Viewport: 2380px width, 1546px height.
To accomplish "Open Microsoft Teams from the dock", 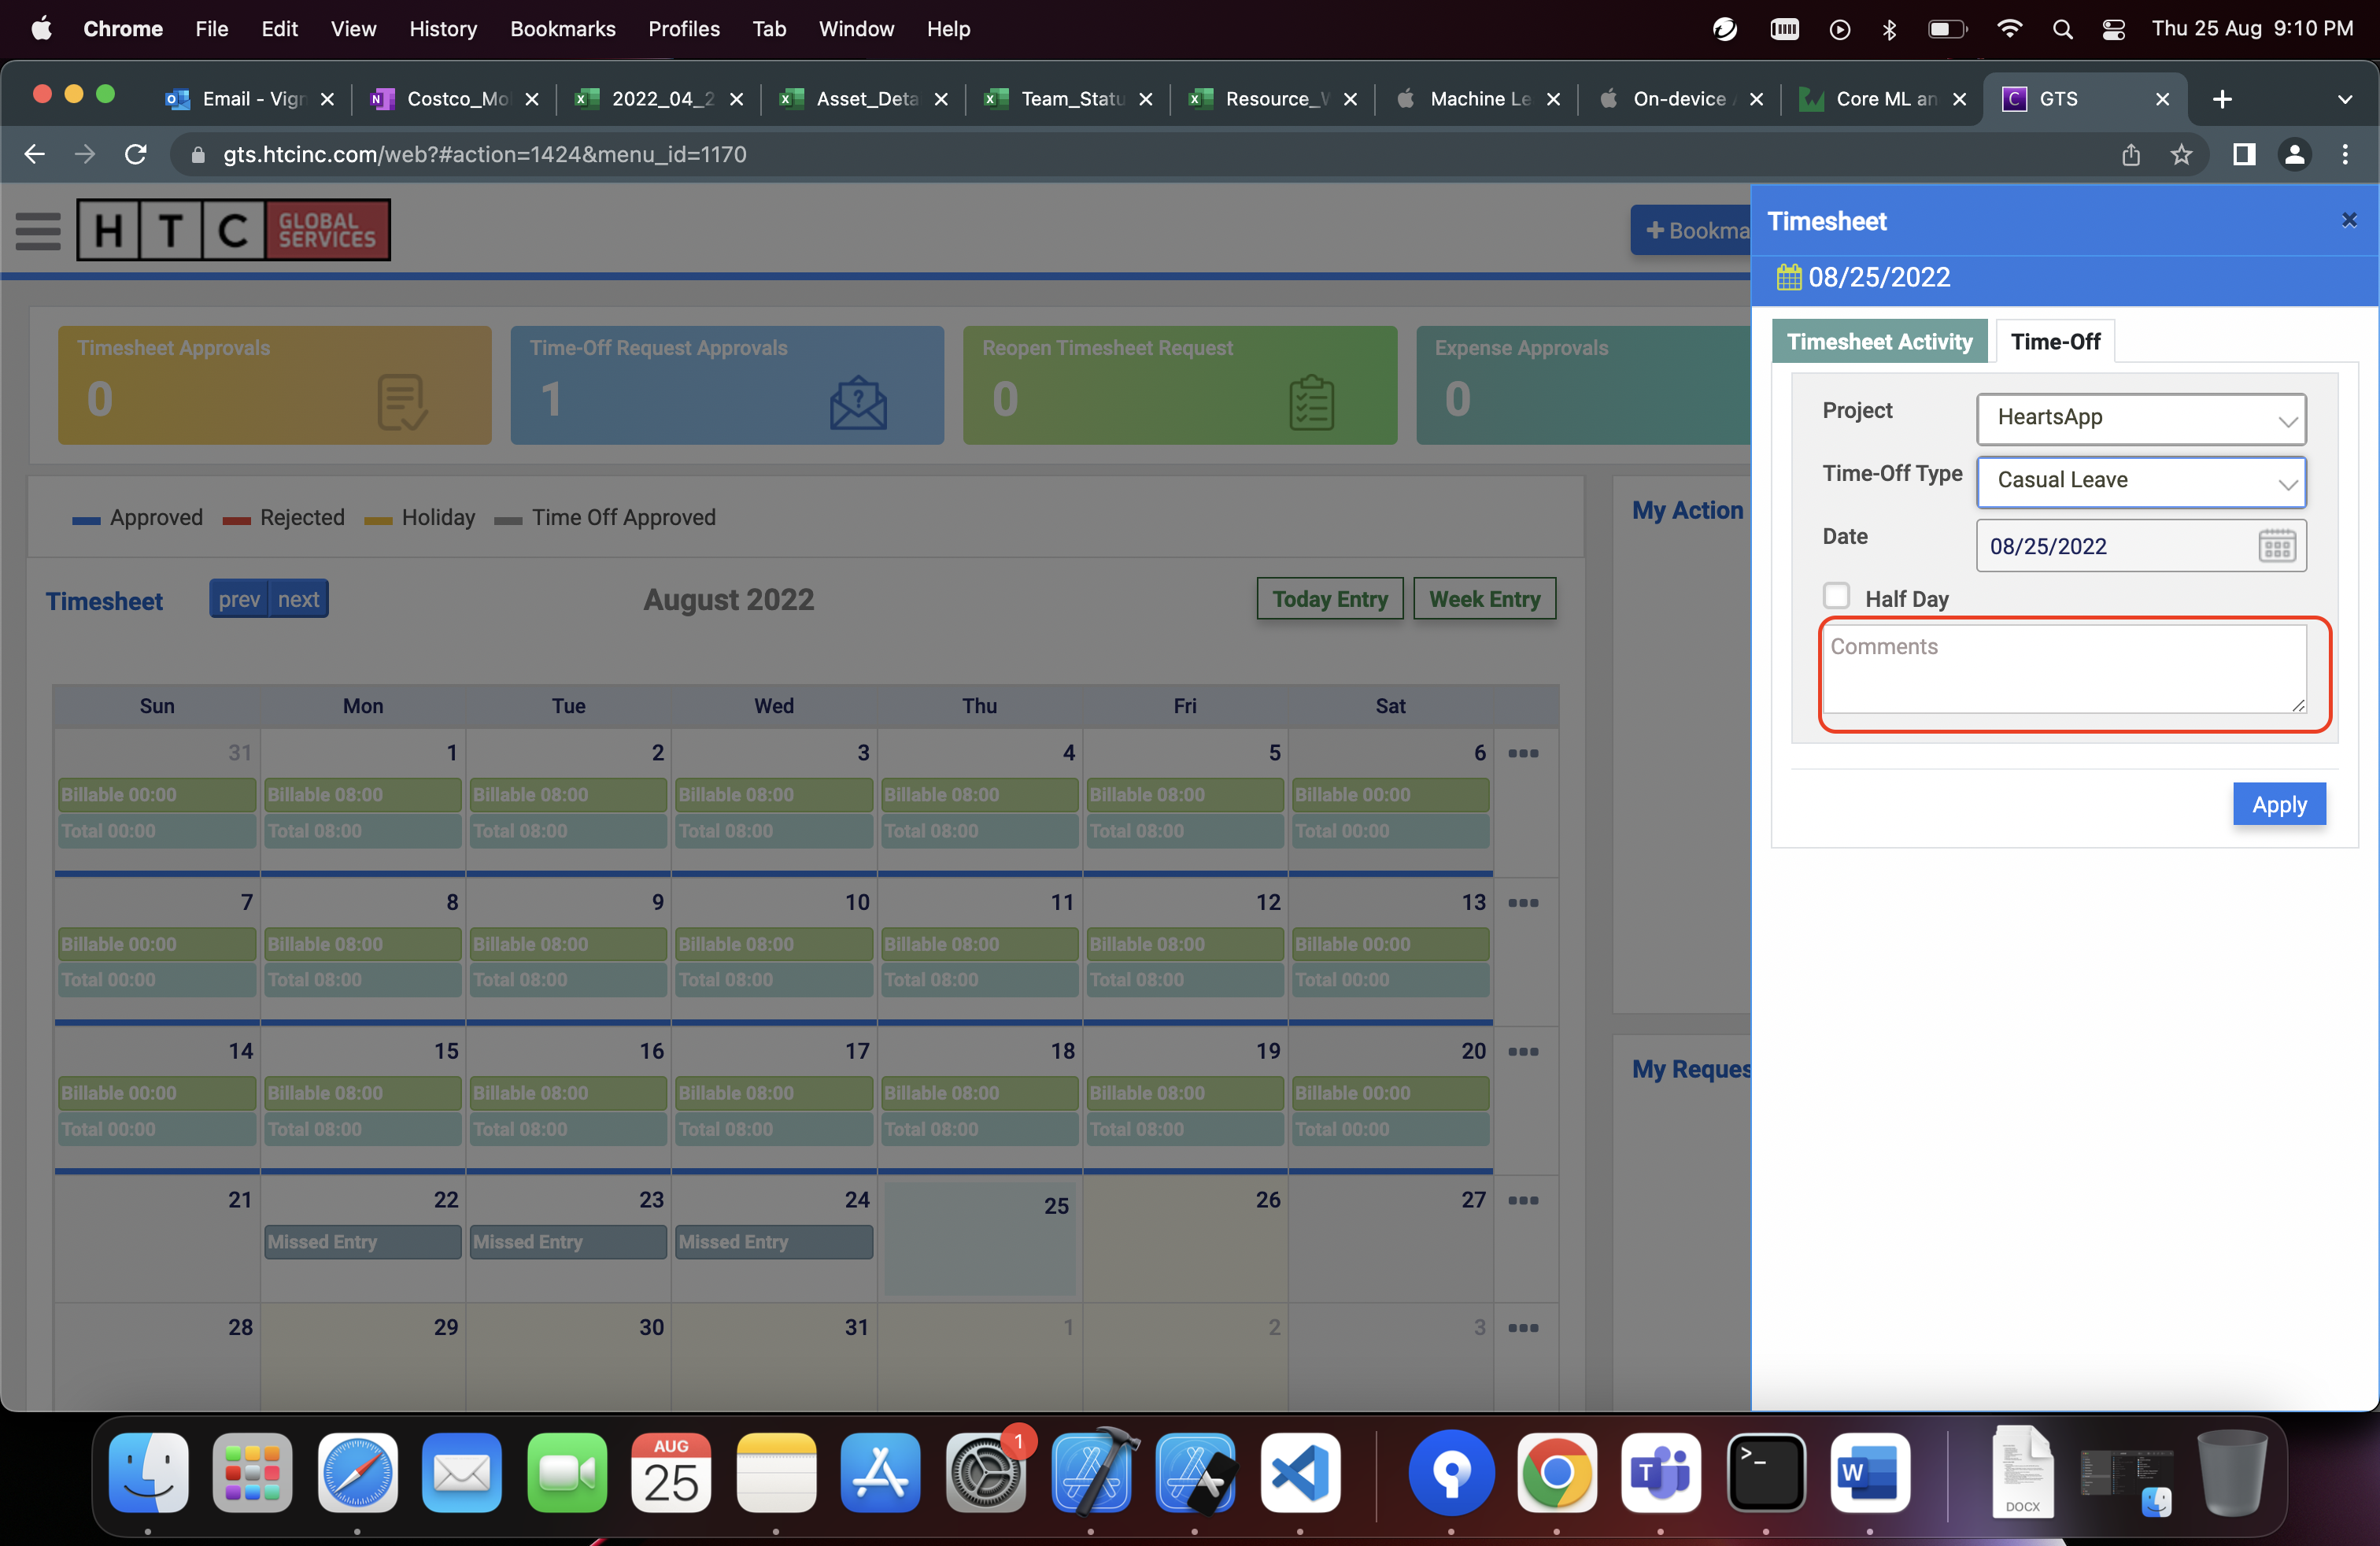I will (1659, 1473).
